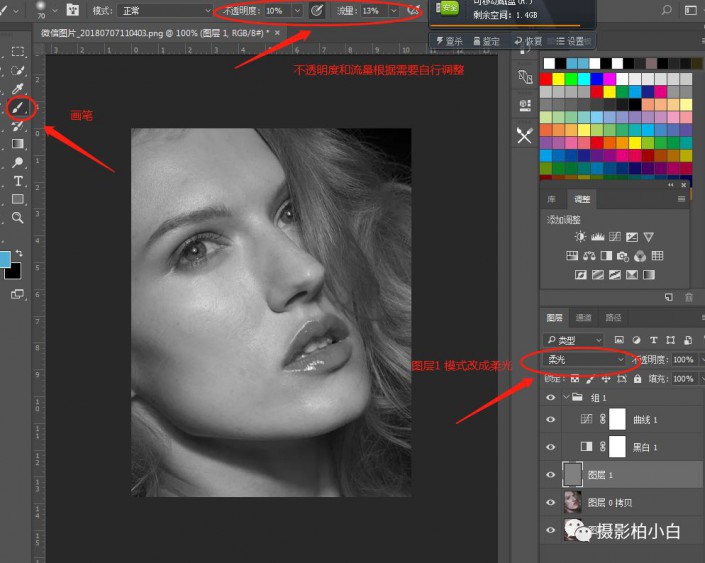Hide the 黑白 1 layer
The image size is (705, 563).
[550, 447]
